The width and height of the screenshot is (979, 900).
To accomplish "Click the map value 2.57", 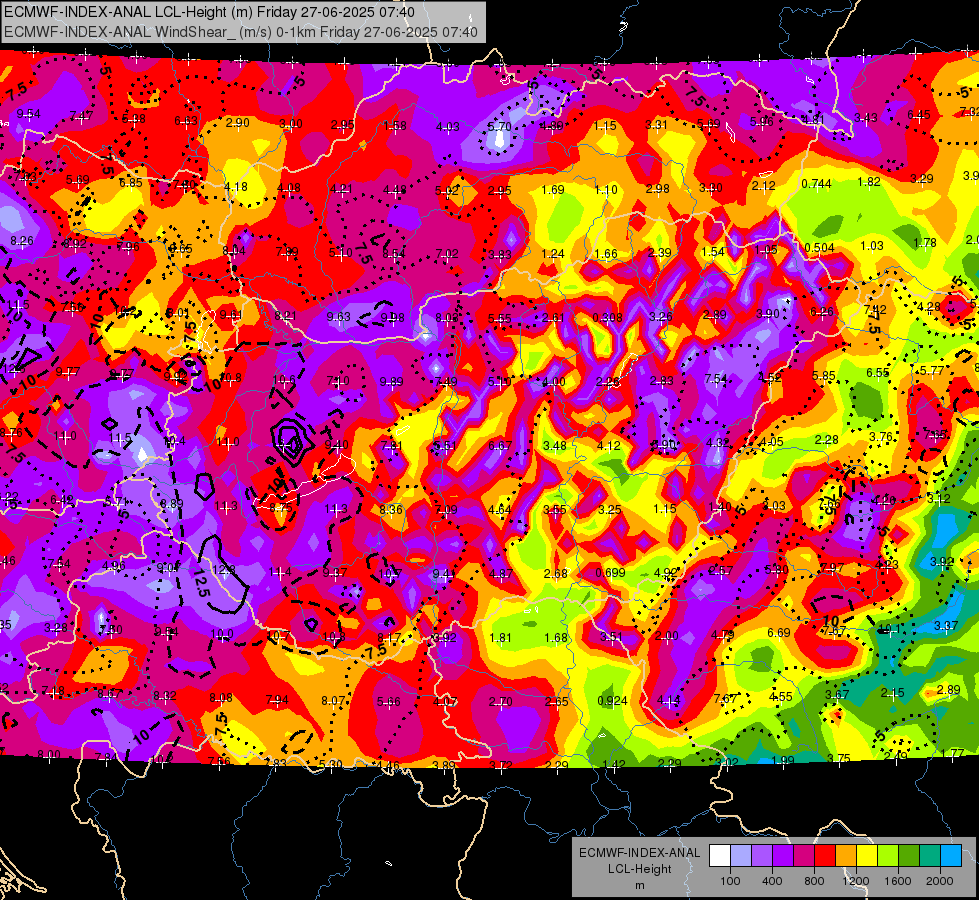I will 721,571.
